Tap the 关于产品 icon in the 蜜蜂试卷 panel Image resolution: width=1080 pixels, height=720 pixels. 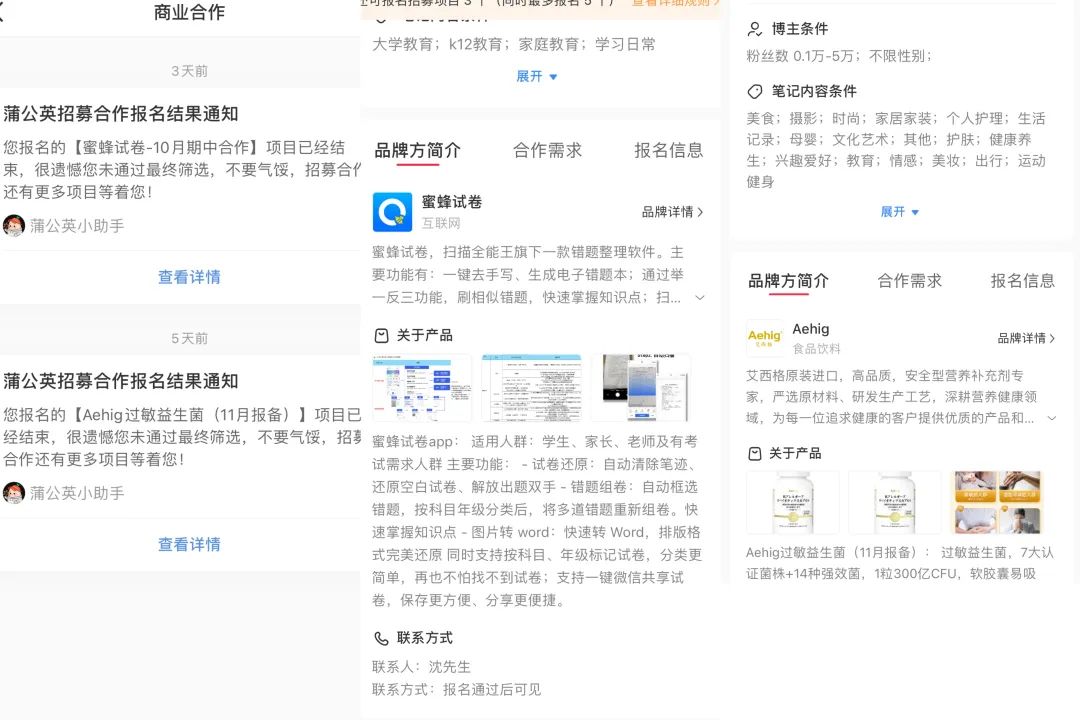[x=381, y=336]
